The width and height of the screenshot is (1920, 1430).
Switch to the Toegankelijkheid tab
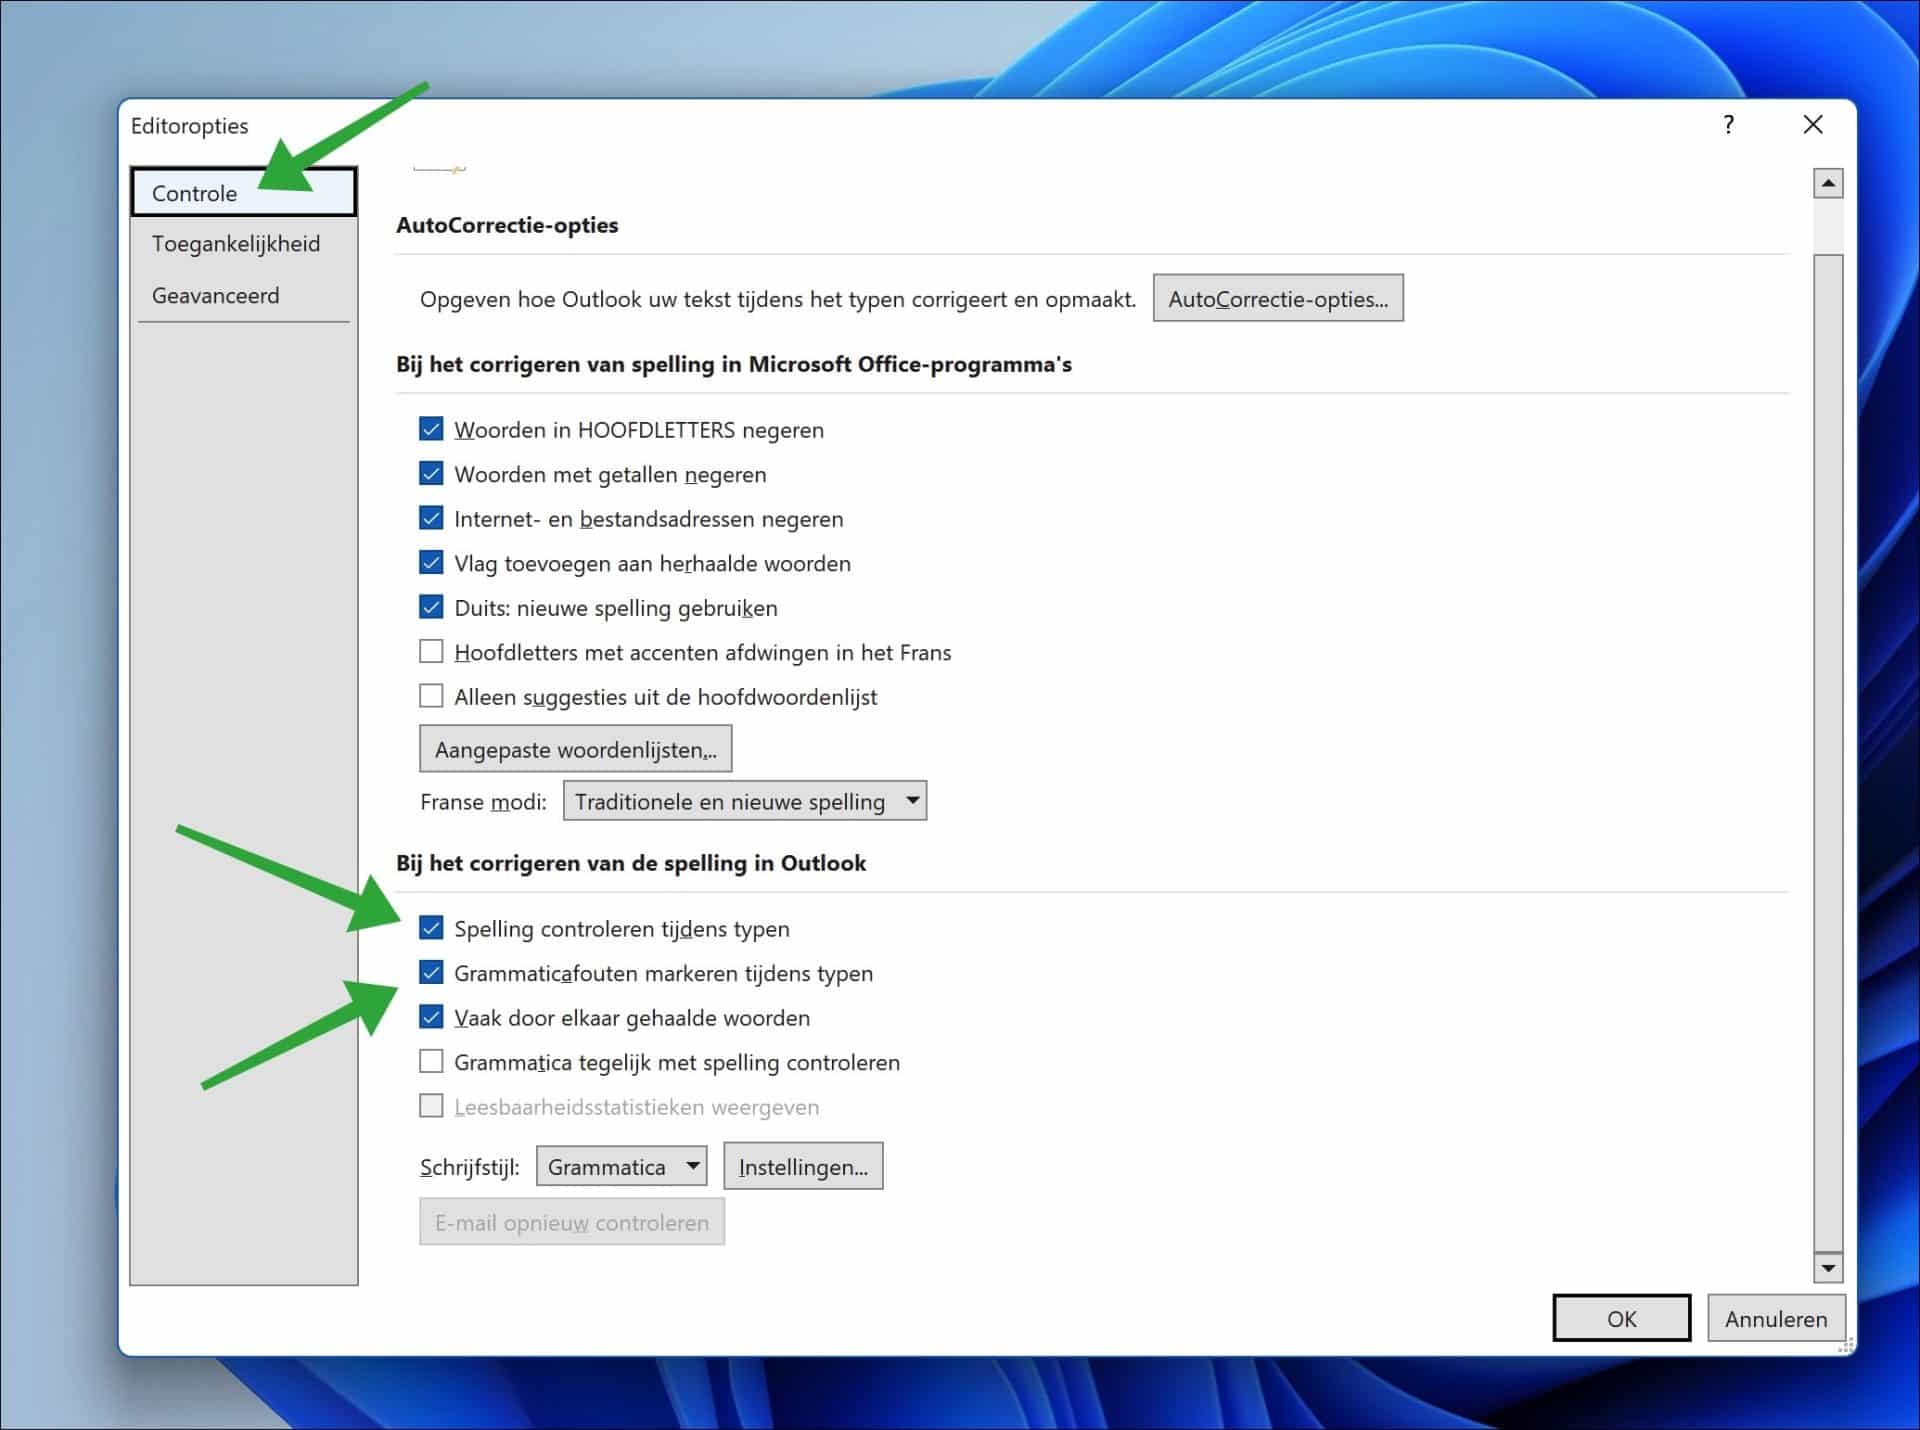236,243
